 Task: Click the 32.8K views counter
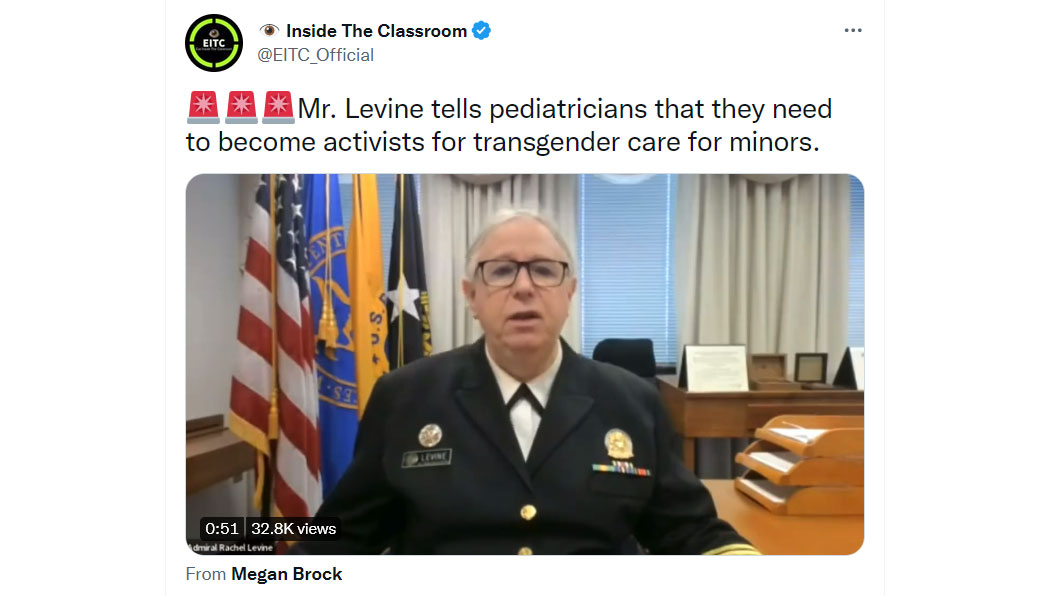click(293, 528)
